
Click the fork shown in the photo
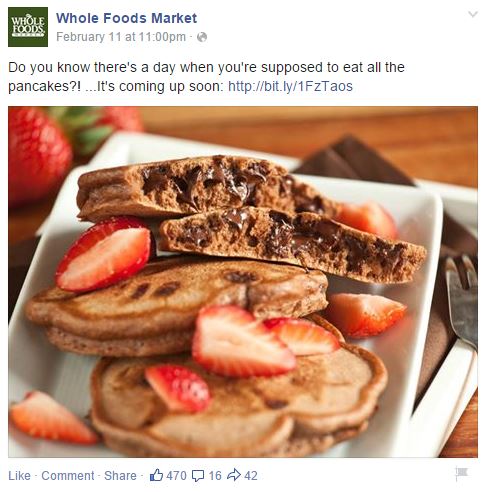(x=462, y=300)
